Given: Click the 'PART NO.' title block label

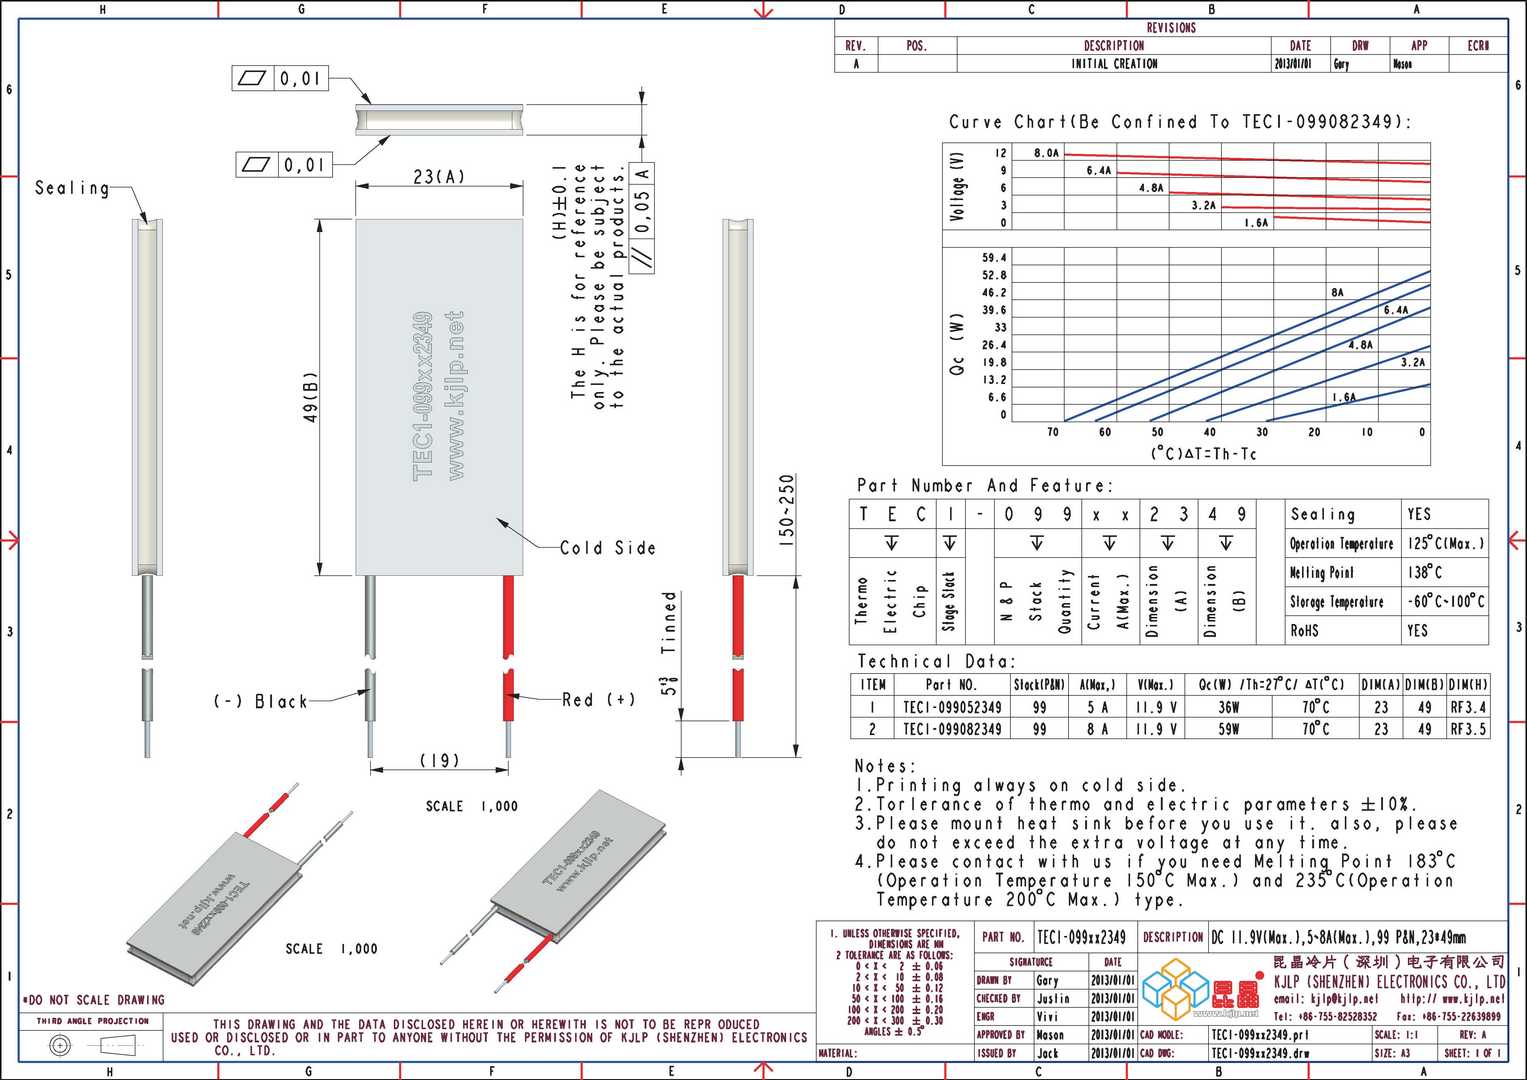Looking at the screenshot, I should coord(1003,938).
